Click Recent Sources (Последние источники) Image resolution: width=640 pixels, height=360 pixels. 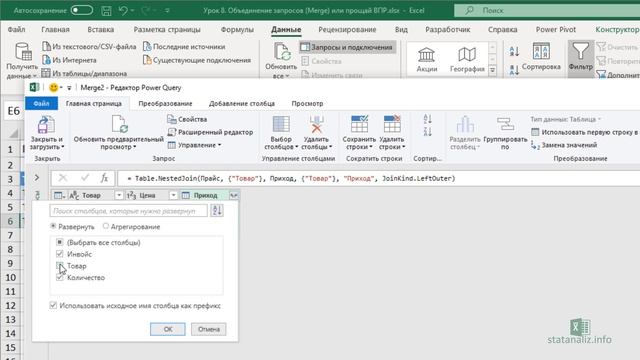pyautogui.click(x=184, y=47)
